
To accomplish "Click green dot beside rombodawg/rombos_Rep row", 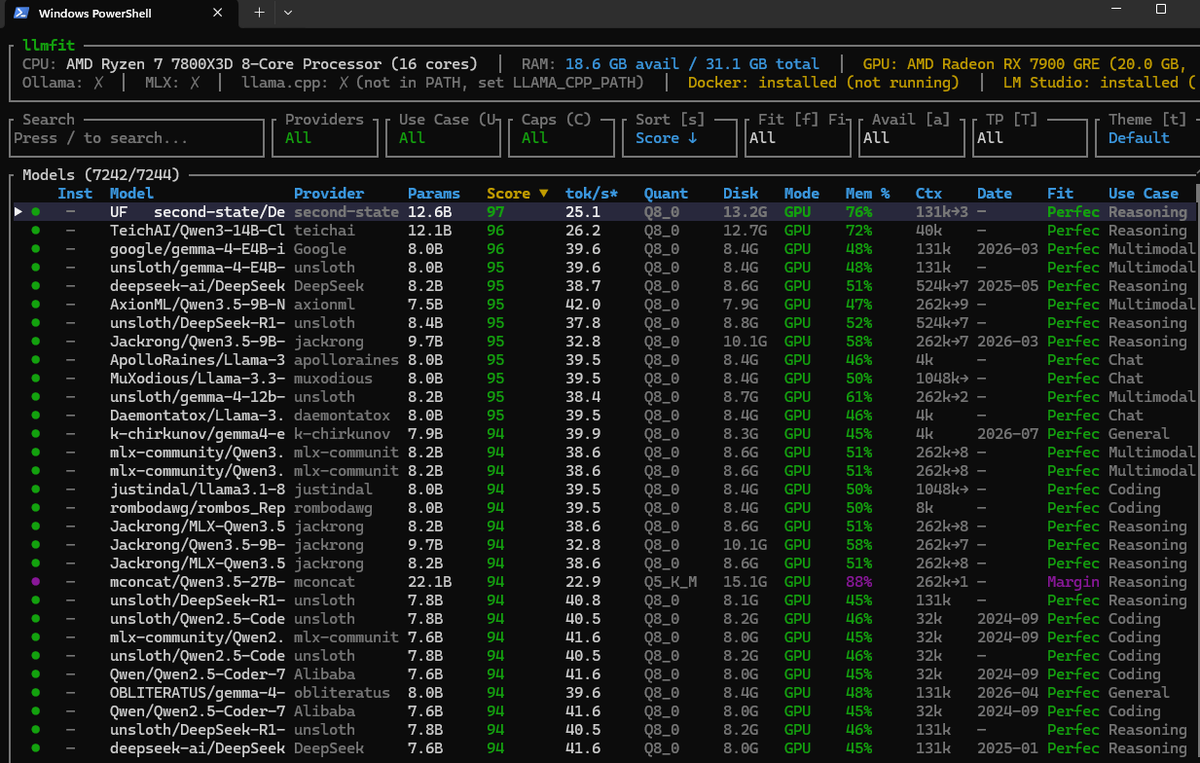I will click(36, 508).
